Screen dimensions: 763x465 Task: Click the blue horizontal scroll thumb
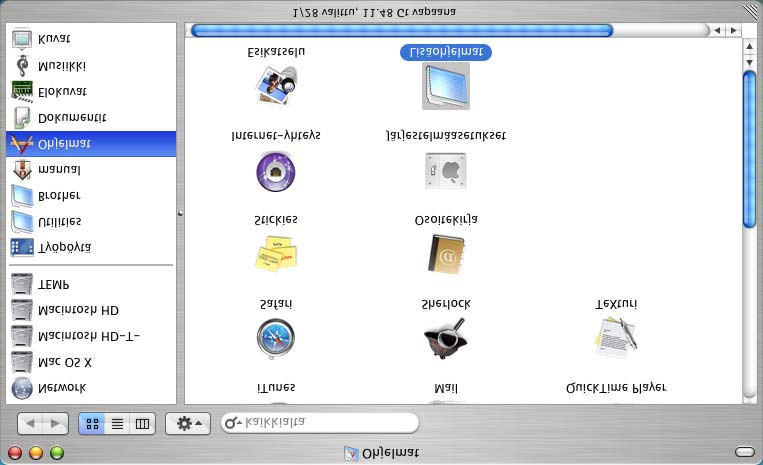[402, 31]
